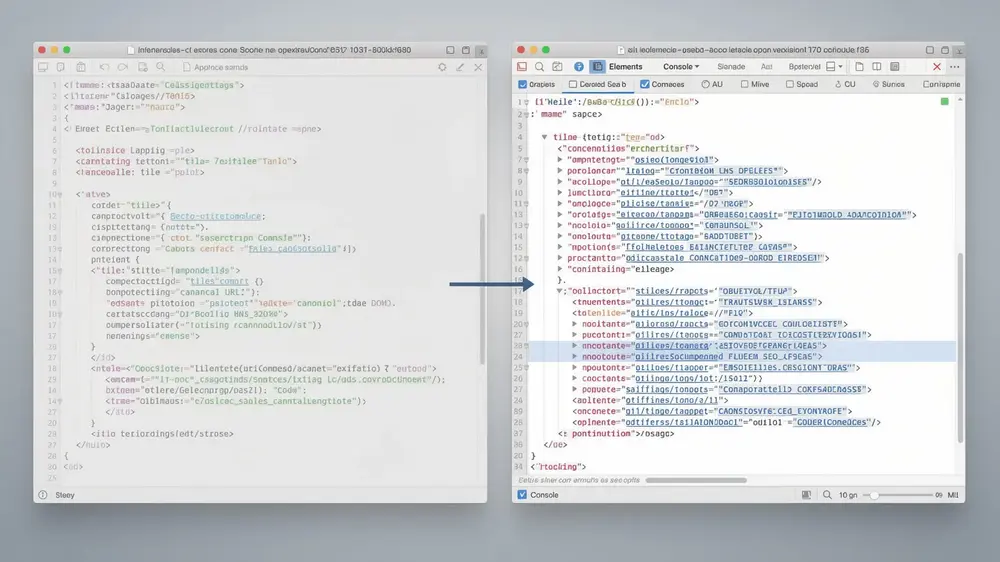1000x562 pixels.
Task: Undo using the left editor's undo arrow
Action: coord(104,67)
